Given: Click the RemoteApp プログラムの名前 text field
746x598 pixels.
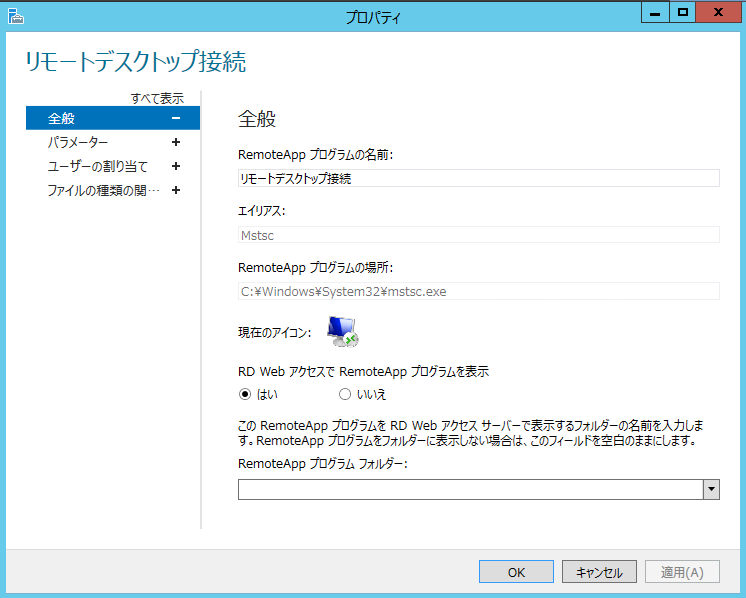Looking at the screenshot, I should pos(479,178).
